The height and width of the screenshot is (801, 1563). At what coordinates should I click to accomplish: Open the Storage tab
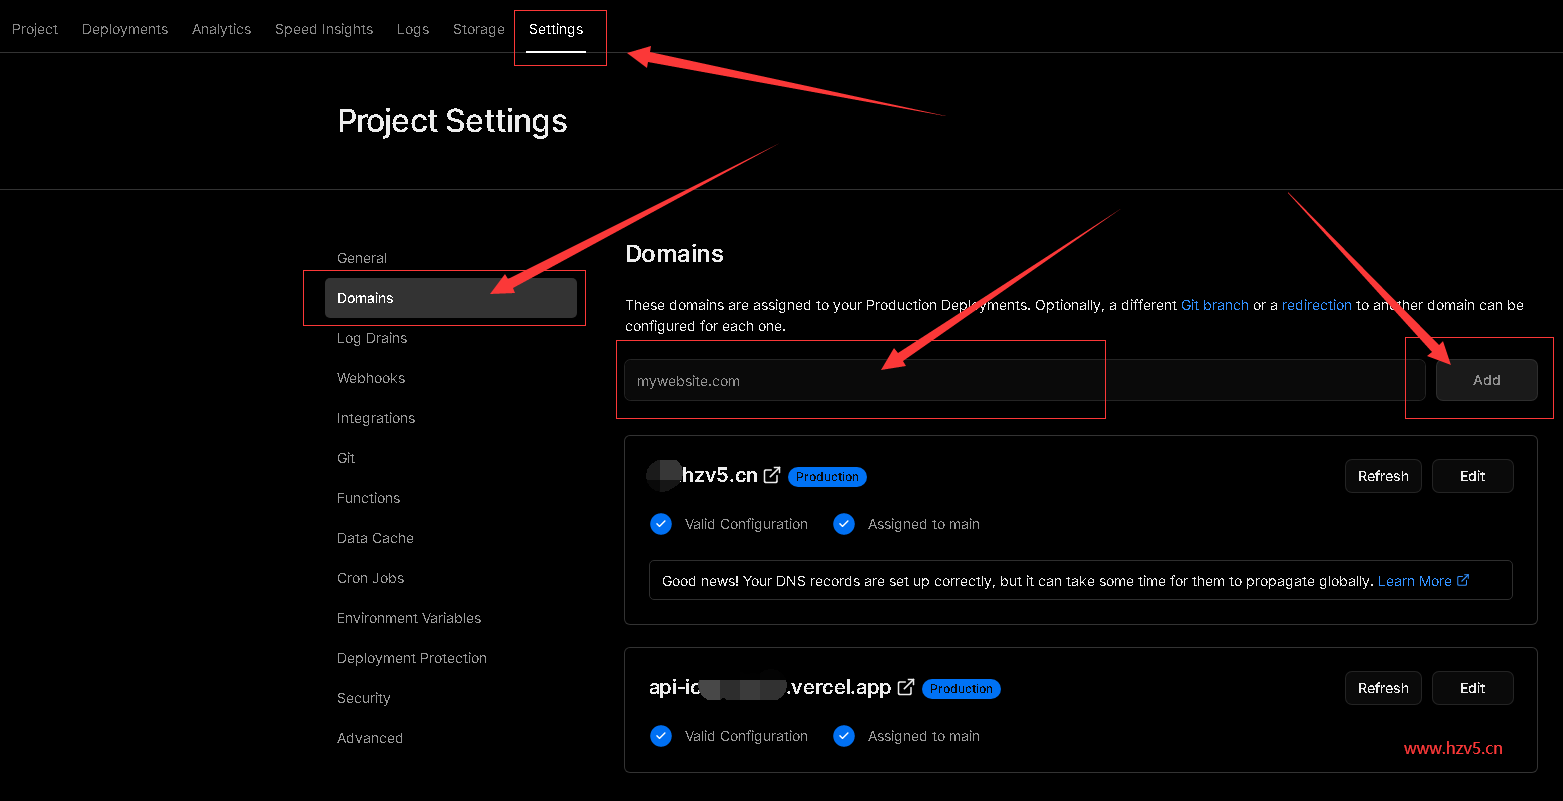pyautogui.click(x=479, y=29)
